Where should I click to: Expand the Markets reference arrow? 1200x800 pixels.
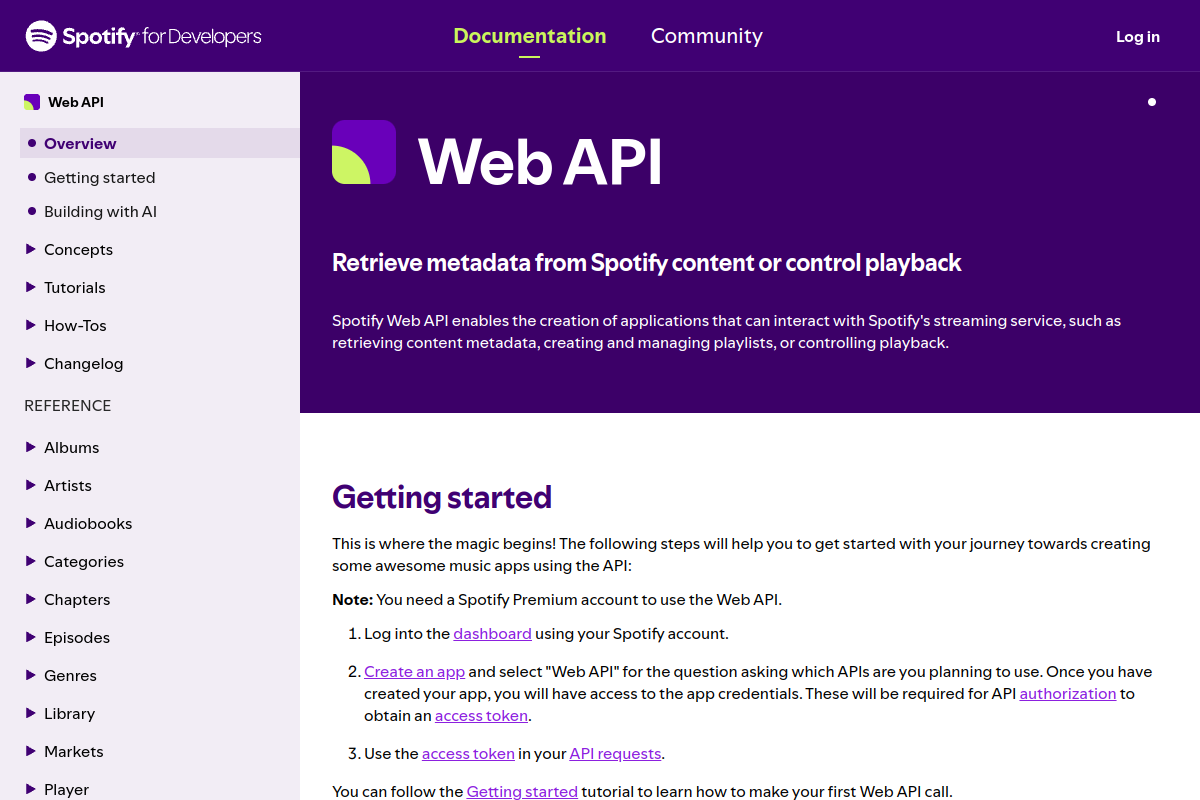(x=31, y=751)
